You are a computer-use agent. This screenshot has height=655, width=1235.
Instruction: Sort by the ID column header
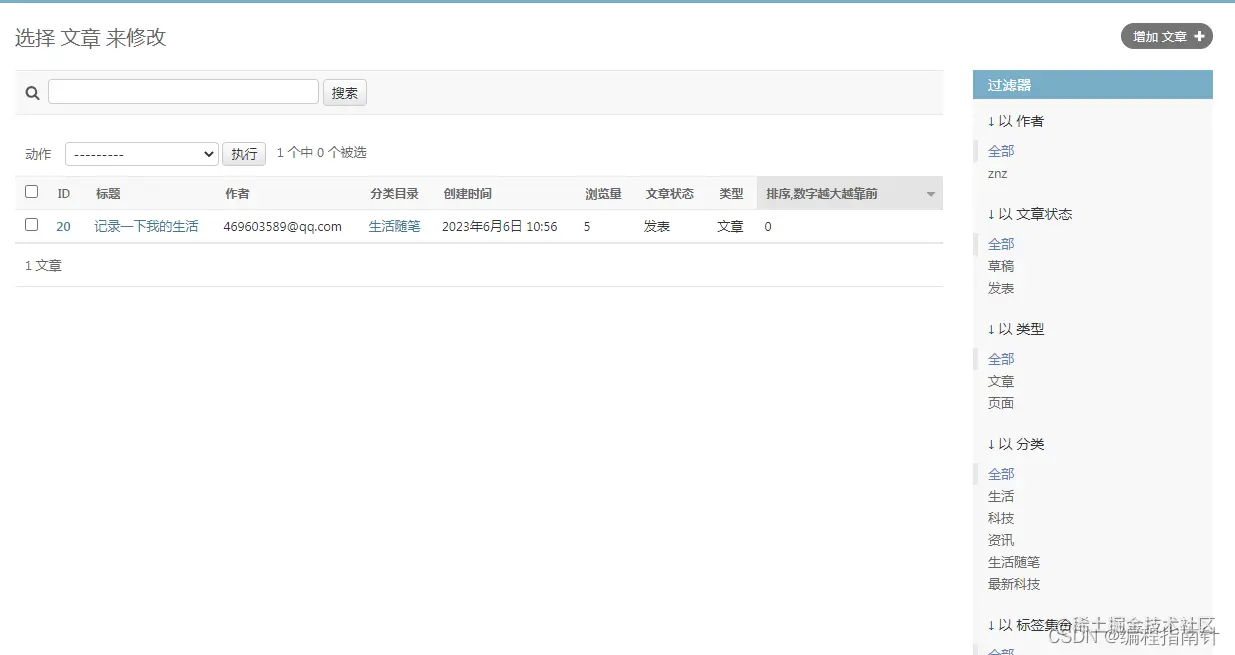tap(63, 194)
